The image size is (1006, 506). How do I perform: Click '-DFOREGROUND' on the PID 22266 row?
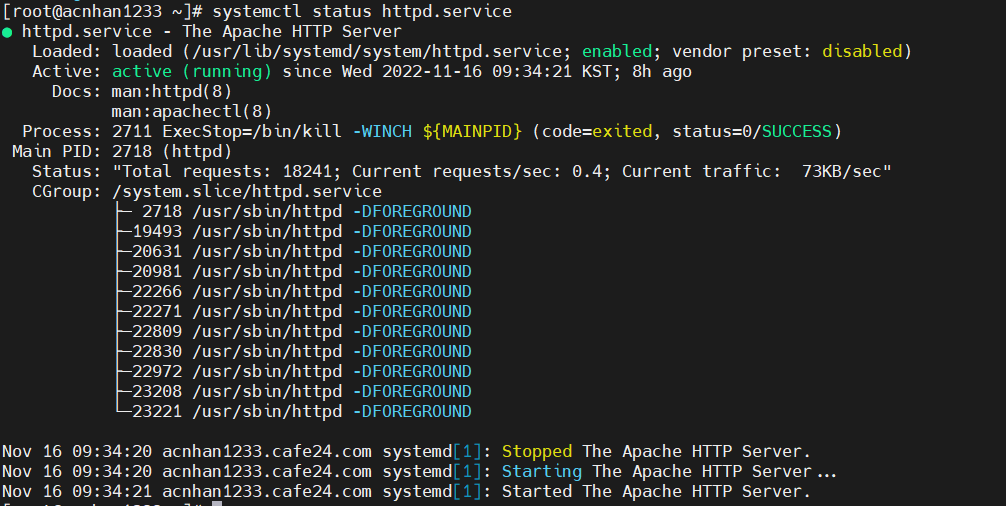click(x=412, y=291)
